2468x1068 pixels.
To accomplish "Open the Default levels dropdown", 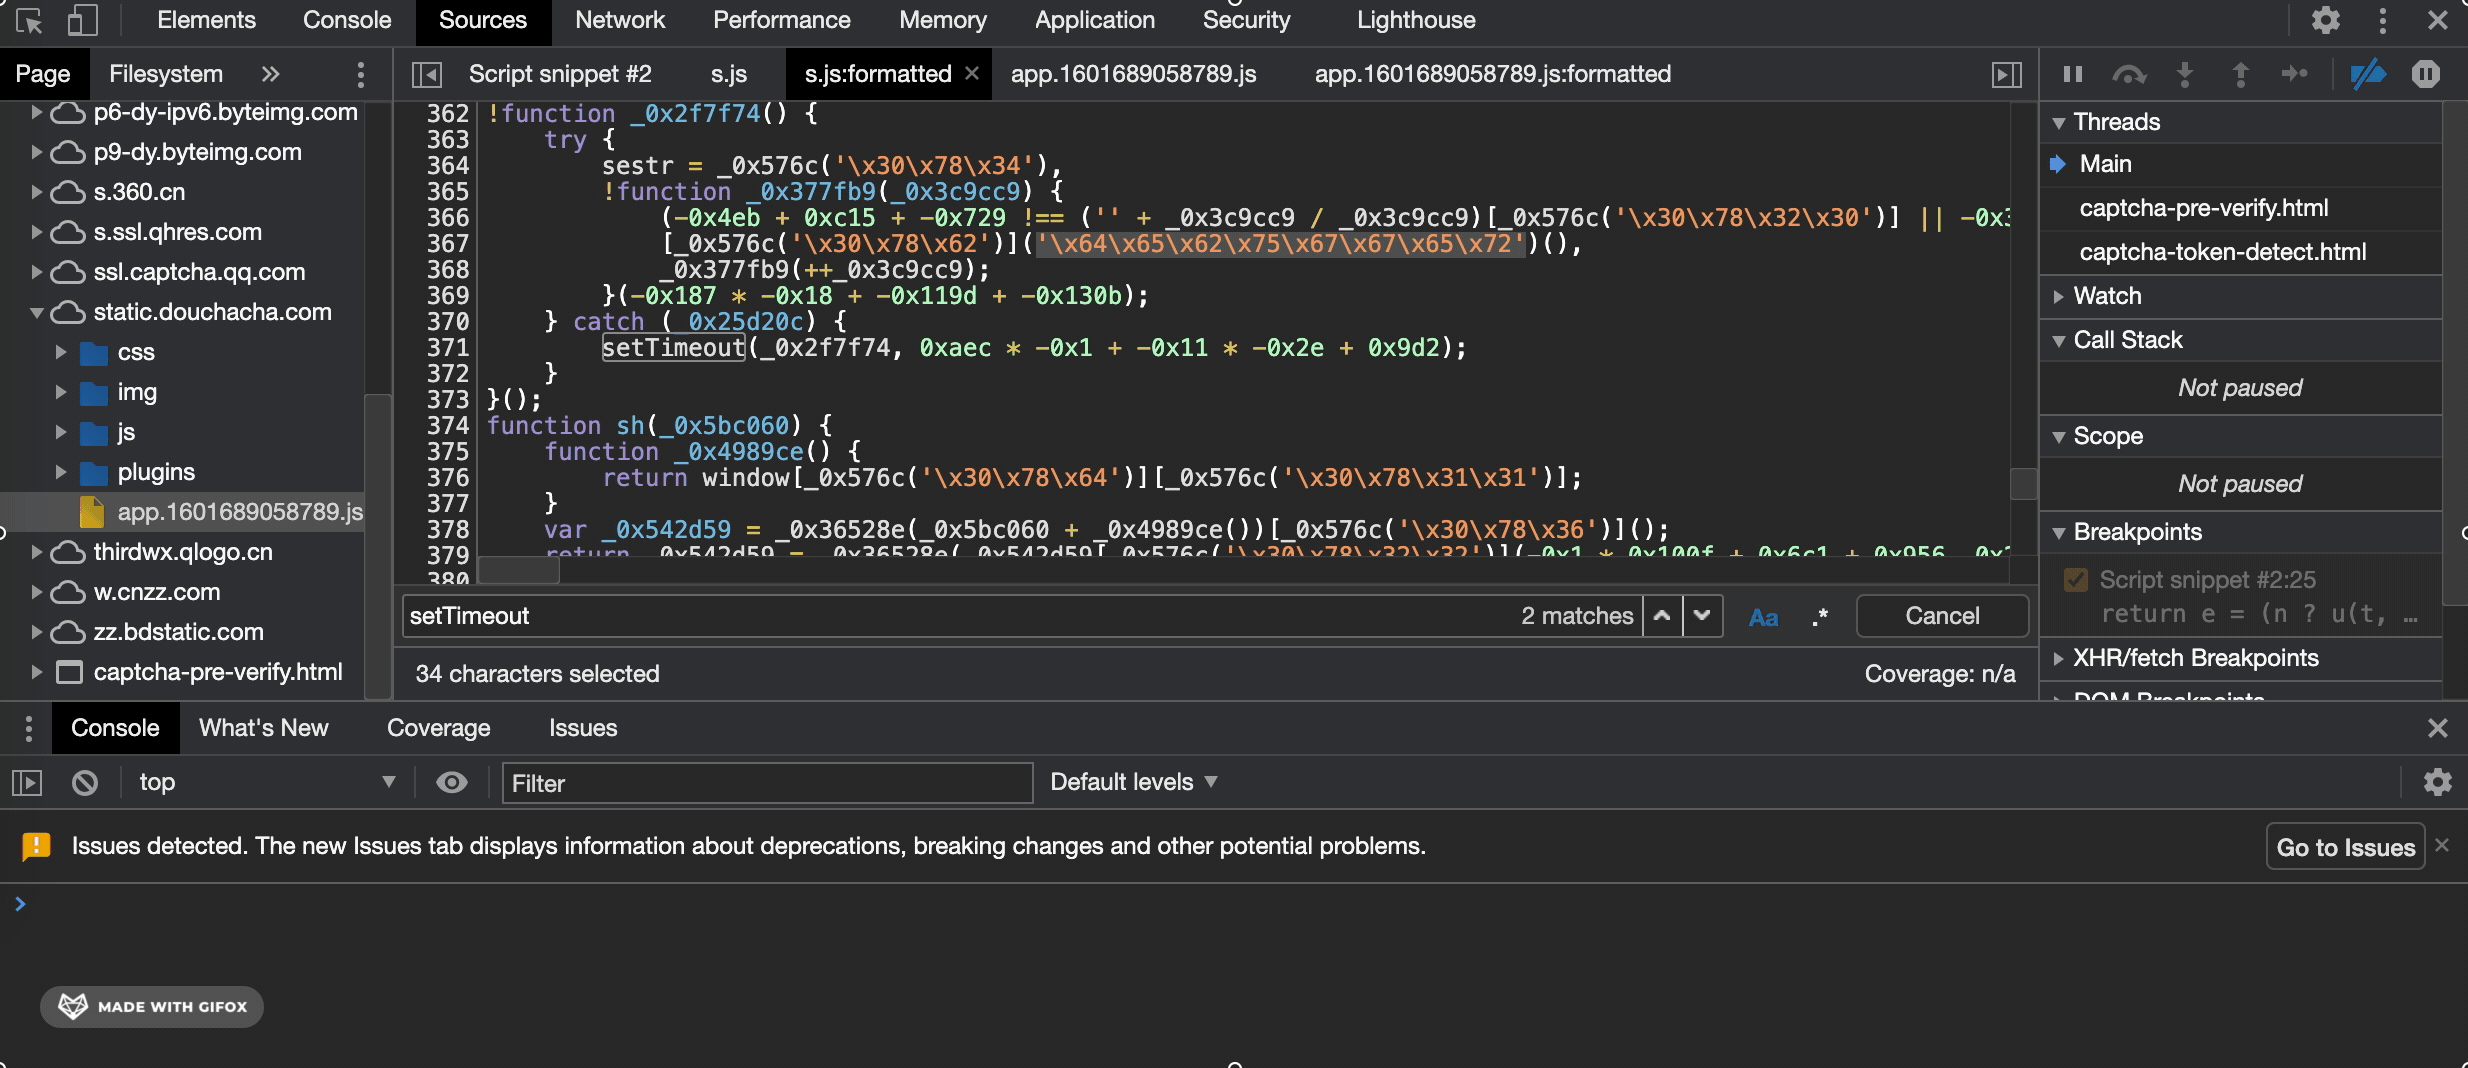I will pos(1130,783).
